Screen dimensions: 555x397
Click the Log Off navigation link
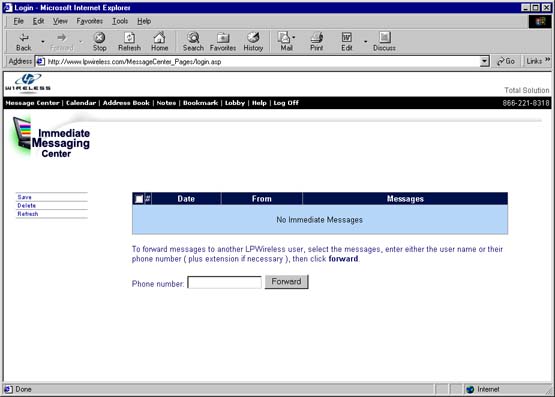pos(286,103)
